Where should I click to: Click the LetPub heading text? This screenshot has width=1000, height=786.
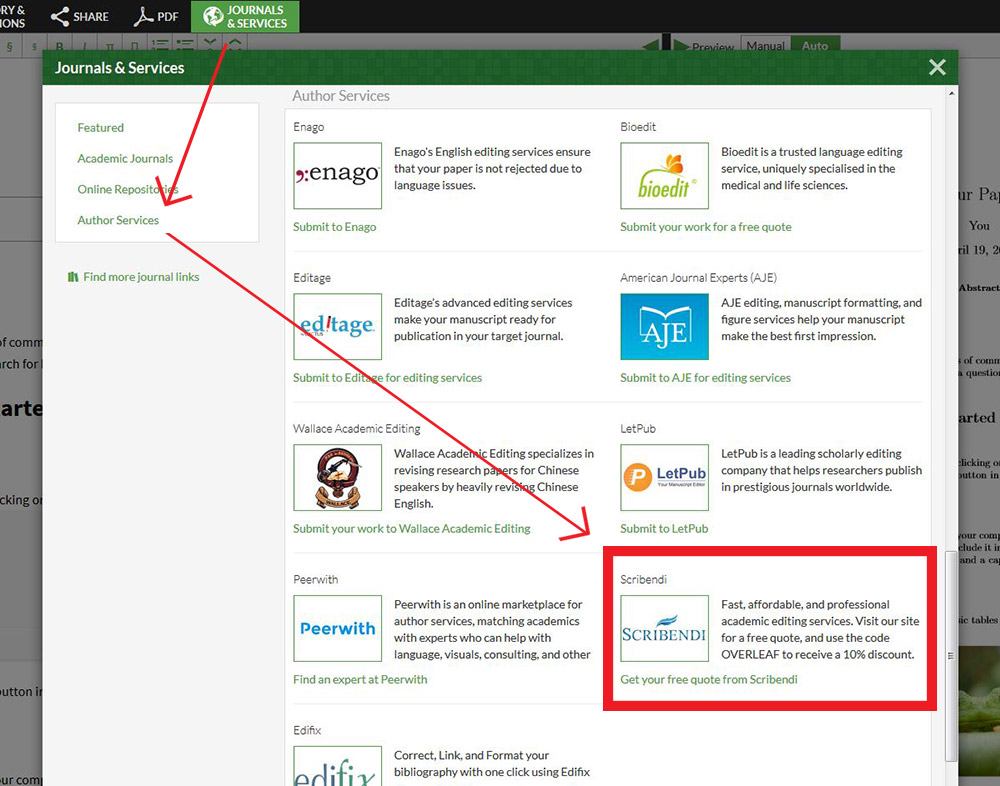pos(638,429)
